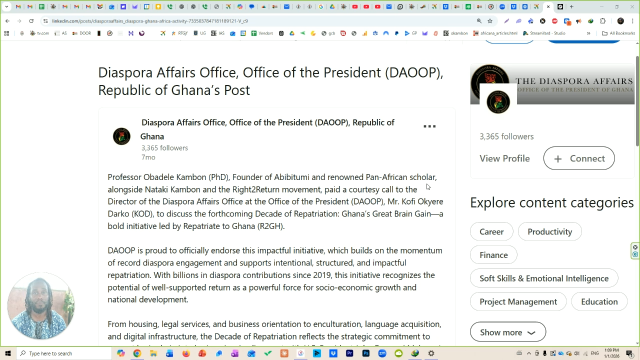The image size is (640, 360).
Task: Select the Finance category chip
Action: click(x=493, y=255)
